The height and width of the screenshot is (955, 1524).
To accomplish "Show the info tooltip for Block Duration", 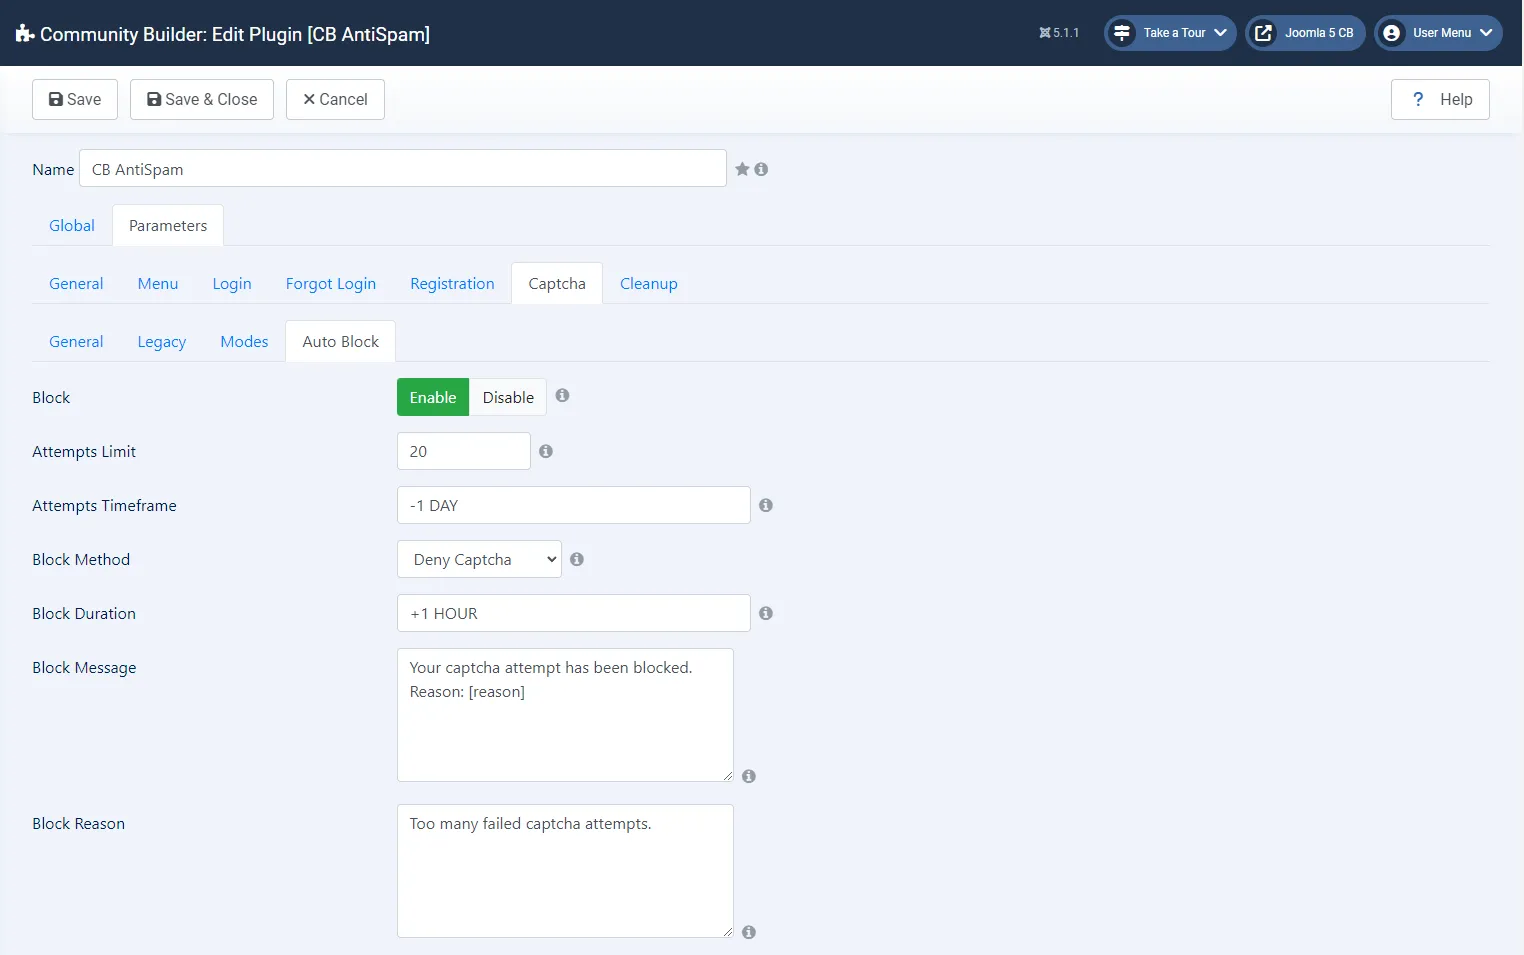I will tap(766, 613).
